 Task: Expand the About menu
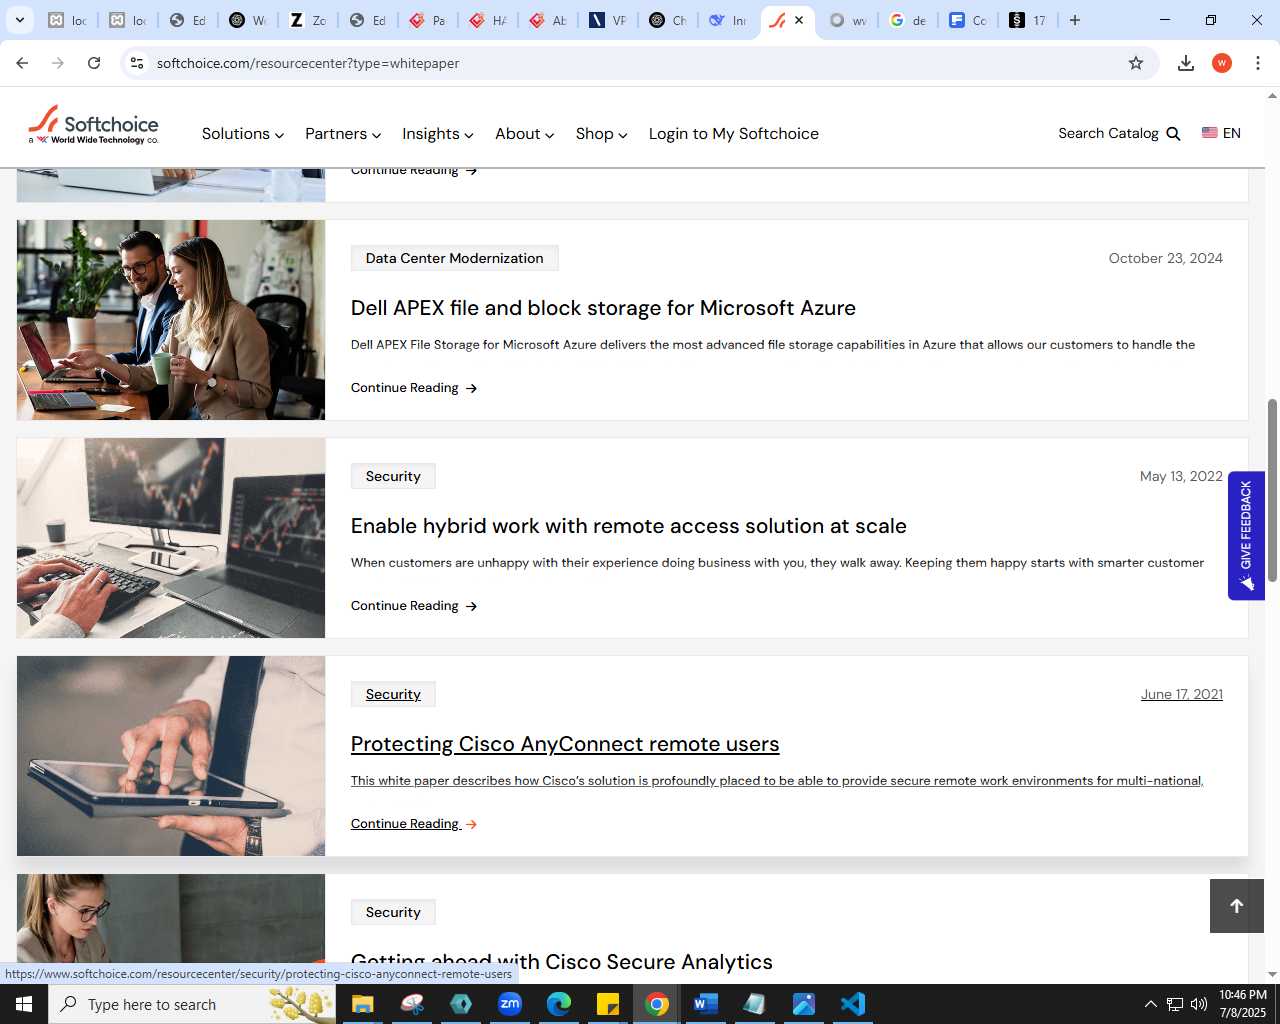coord(525,134)
